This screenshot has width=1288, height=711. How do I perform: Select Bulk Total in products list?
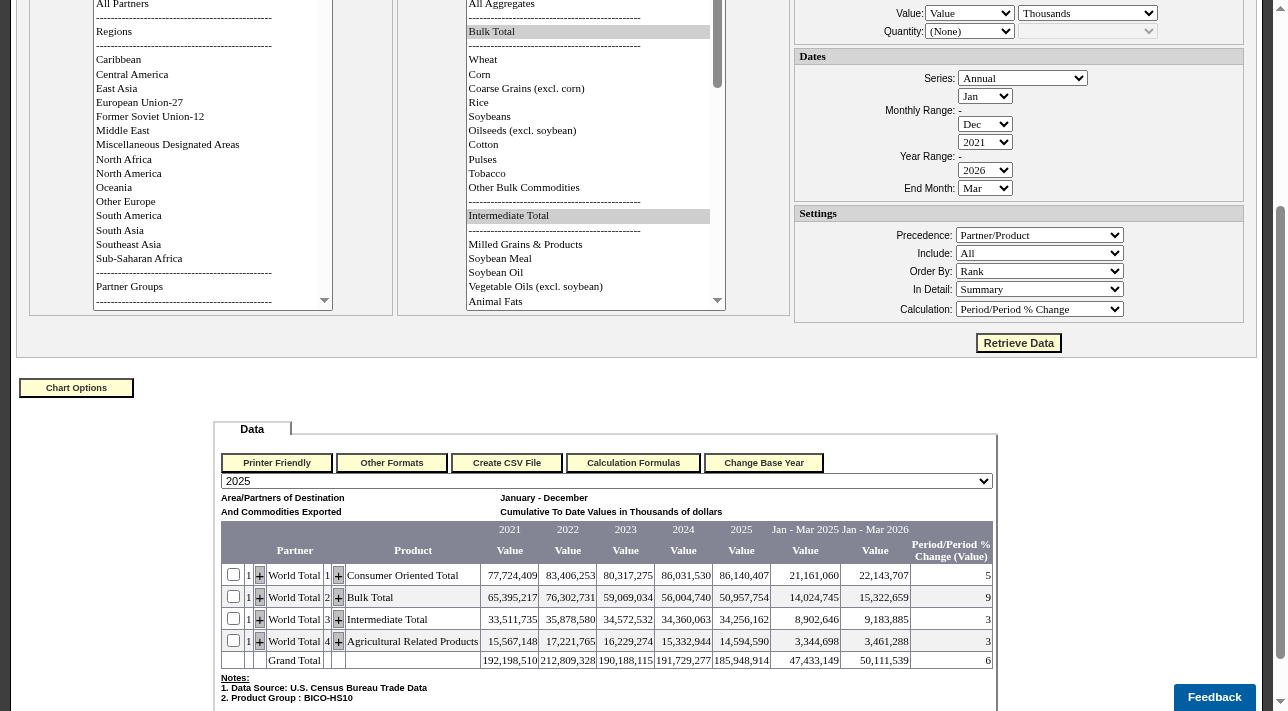point(589,32)
